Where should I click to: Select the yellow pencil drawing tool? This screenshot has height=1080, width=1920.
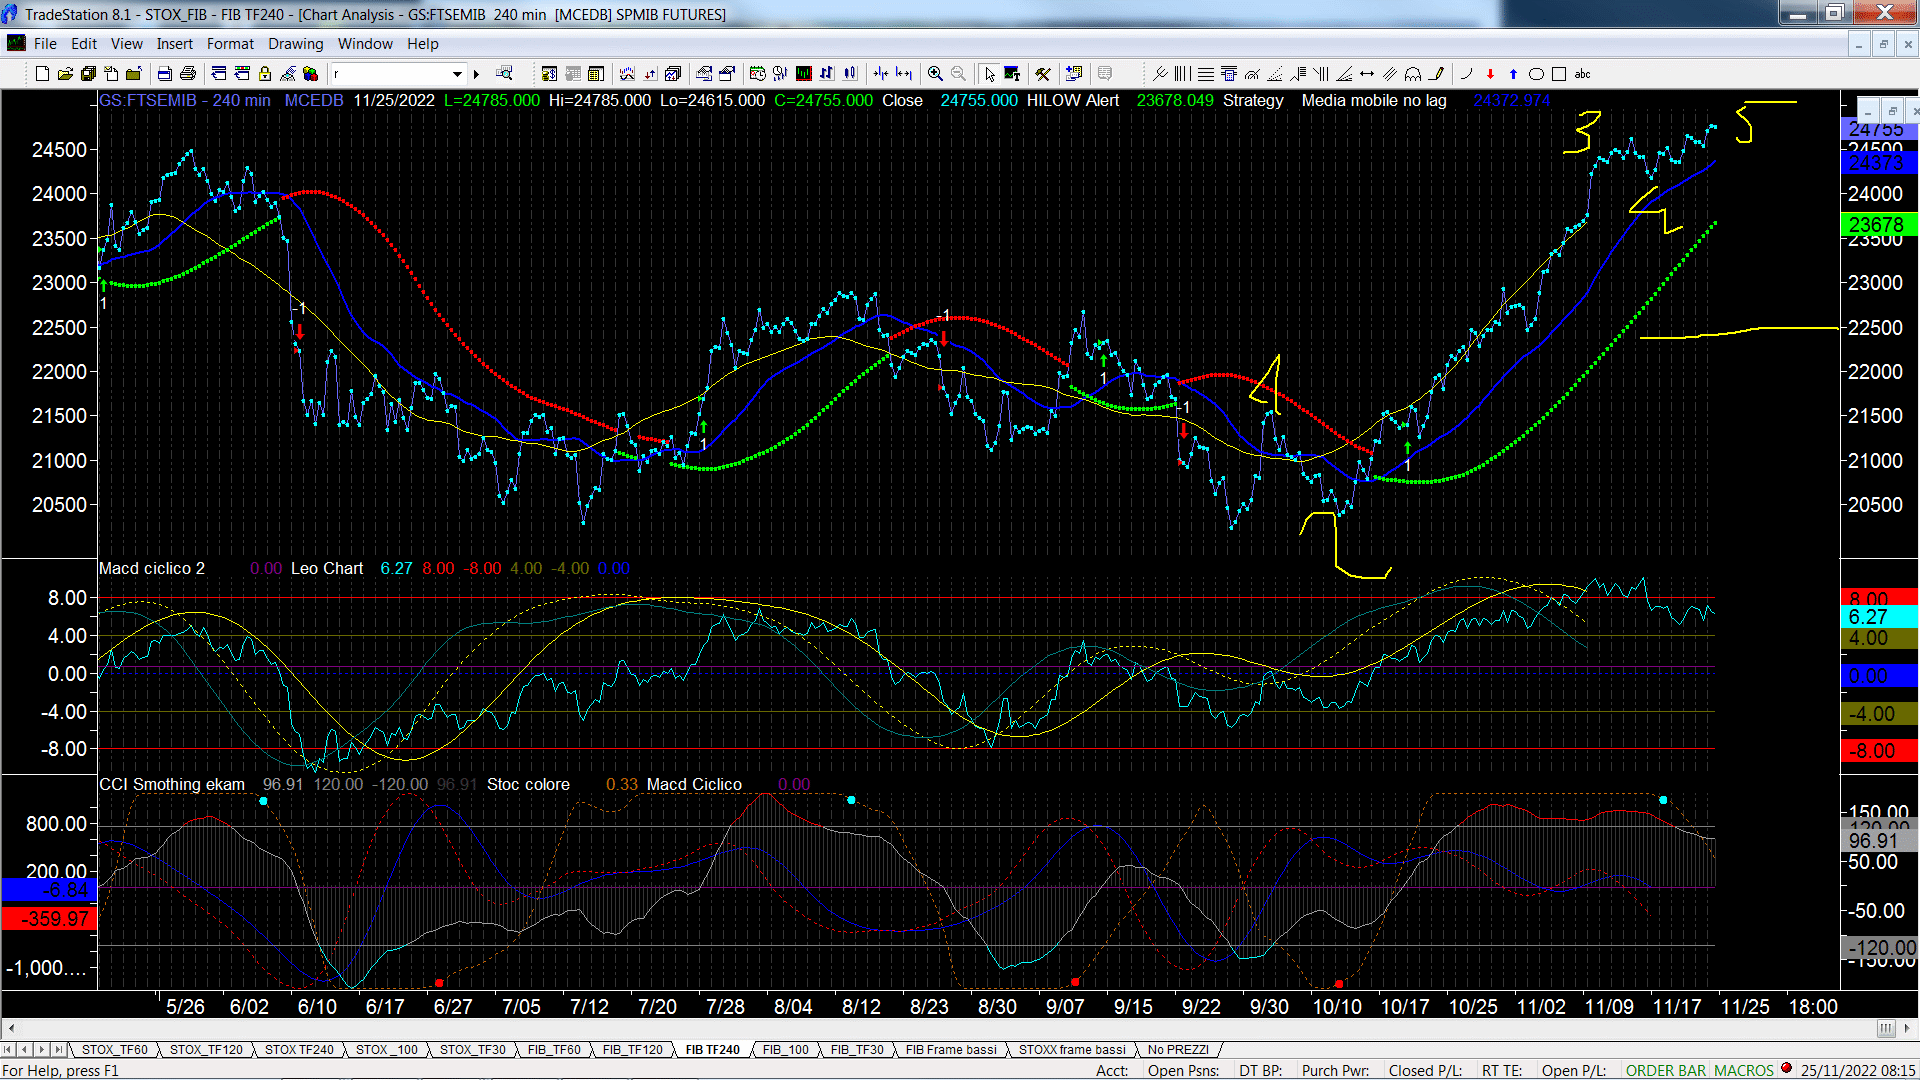click(x=1437, y=74)
